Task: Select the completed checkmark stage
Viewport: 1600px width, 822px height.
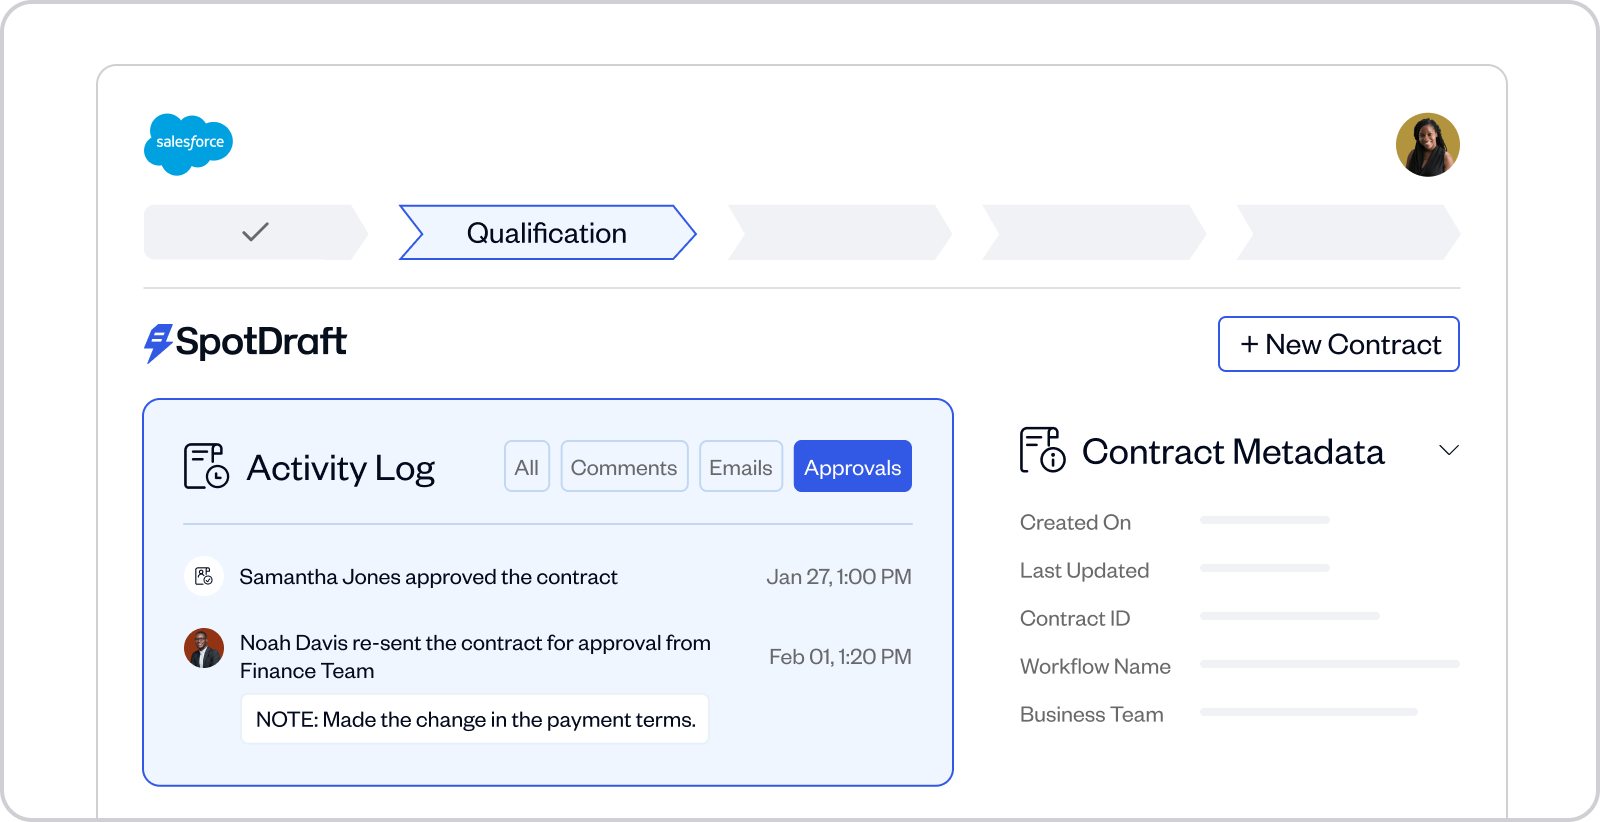Action: [256, 232]
